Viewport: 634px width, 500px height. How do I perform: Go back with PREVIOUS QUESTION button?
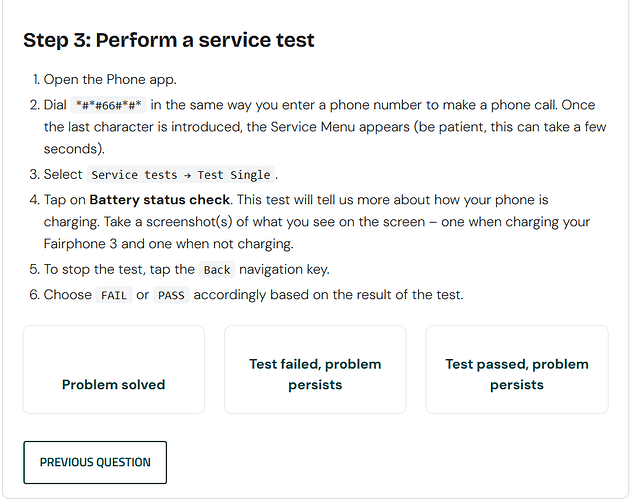pyautogui.click(x=95, y=462)
